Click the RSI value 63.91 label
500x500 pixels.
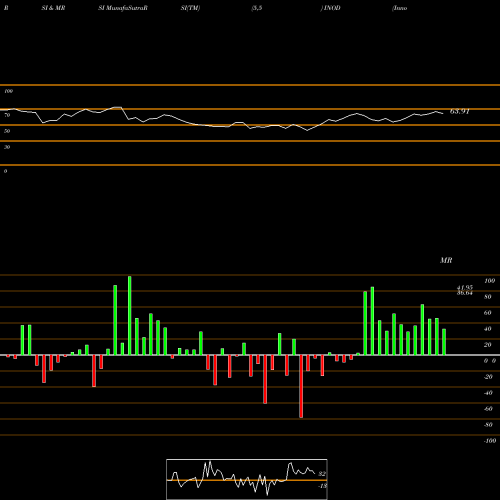click(460, 111)
